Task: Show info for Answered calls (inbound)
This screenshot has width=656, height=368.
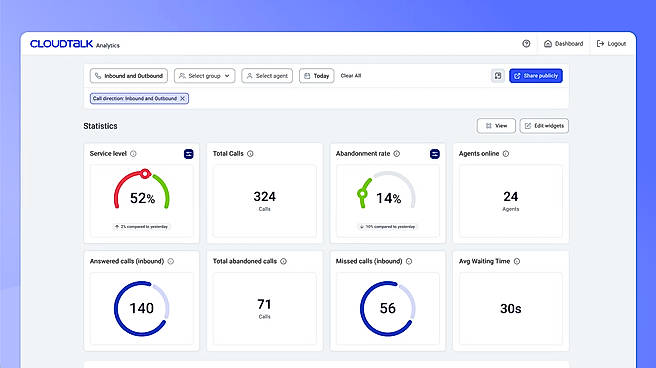Action: (x=171, y=261)
